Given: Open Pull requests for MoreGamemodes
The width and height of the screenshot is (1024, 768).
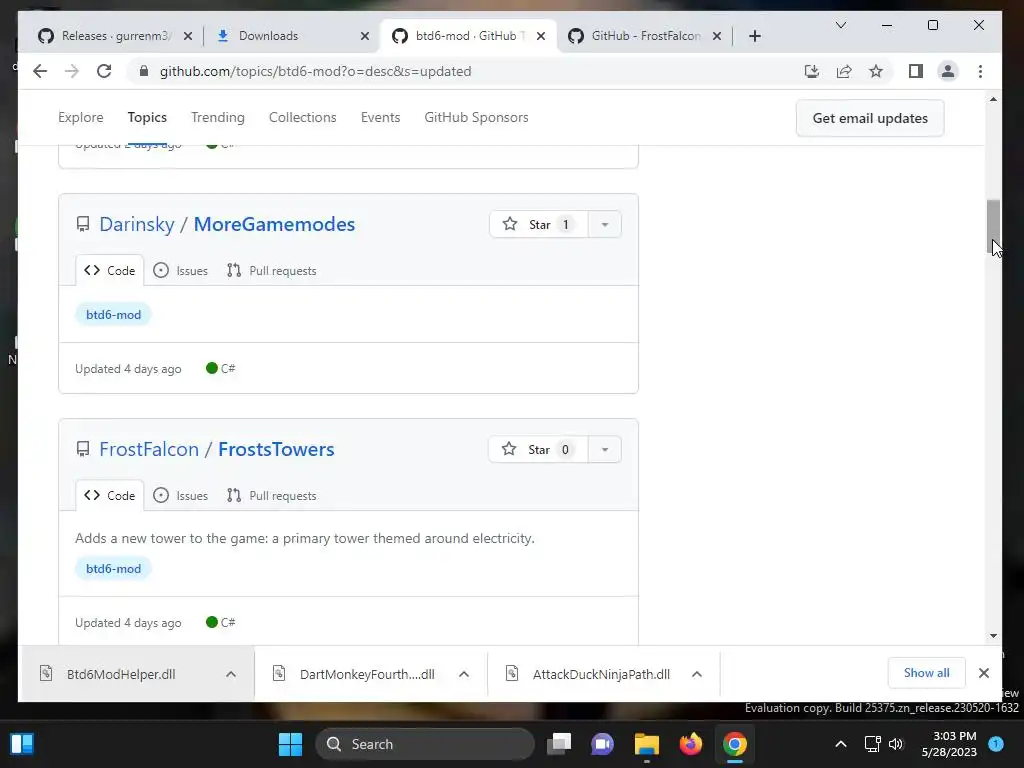Looking at the screenshot, I should [272, 270].
